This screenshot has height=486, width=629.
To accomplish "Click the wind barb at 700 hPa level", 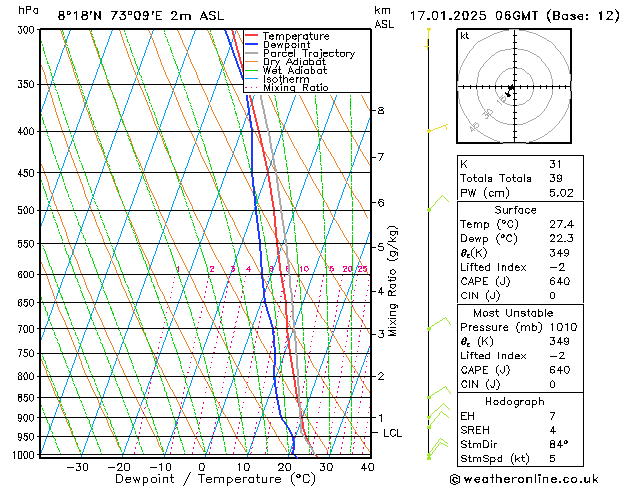I will point(439,323).
